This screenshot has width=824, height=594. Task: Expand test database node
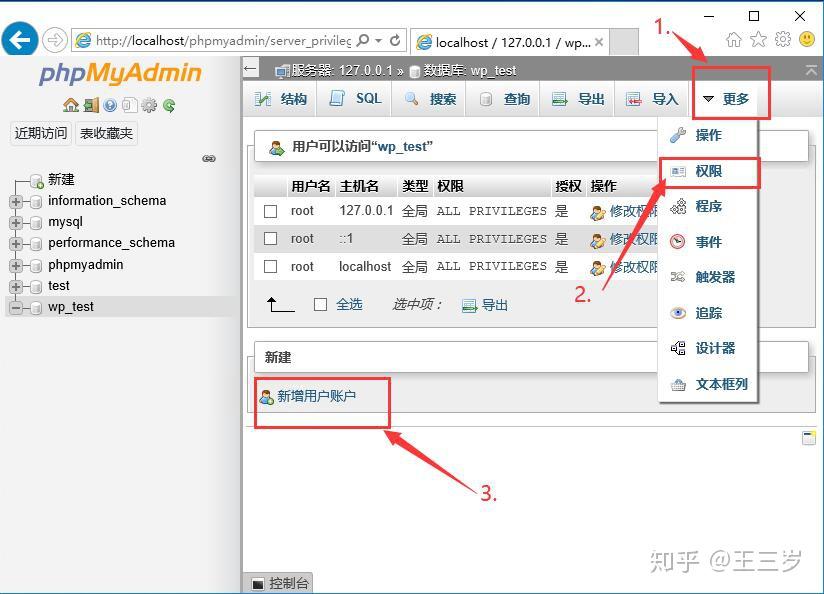[15, 286]
